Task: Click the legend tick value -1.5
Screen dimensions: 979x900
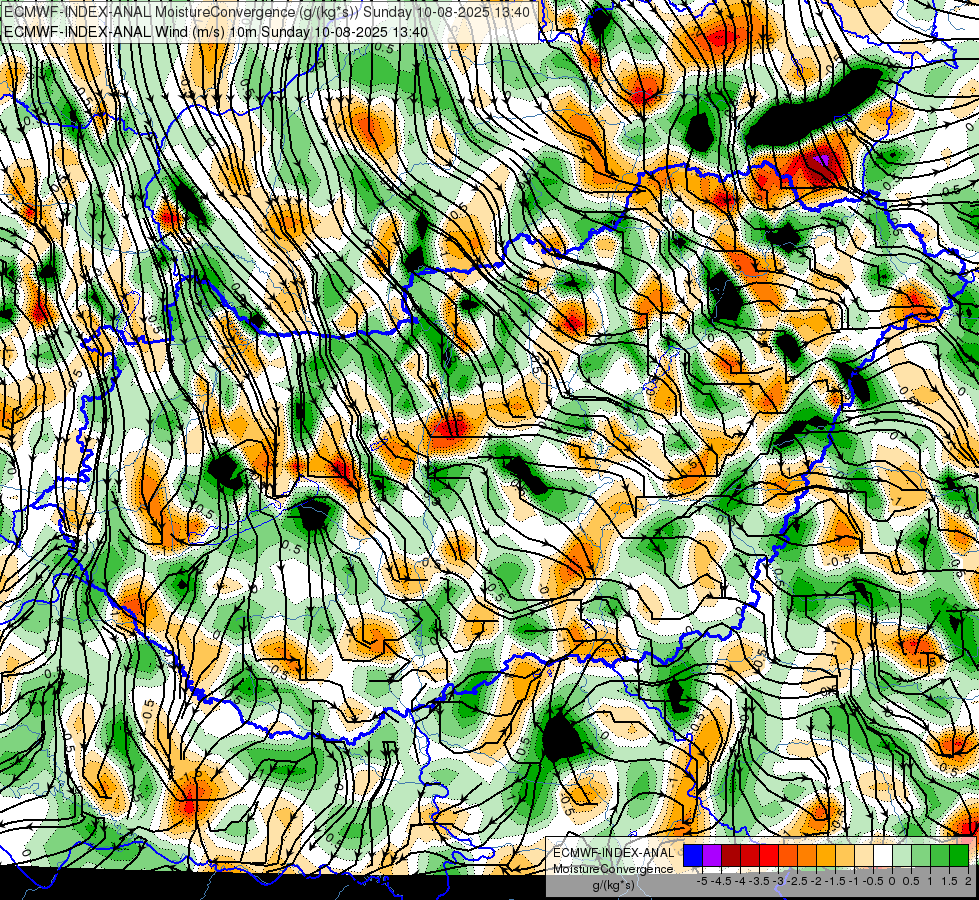Action: [835, 881]
